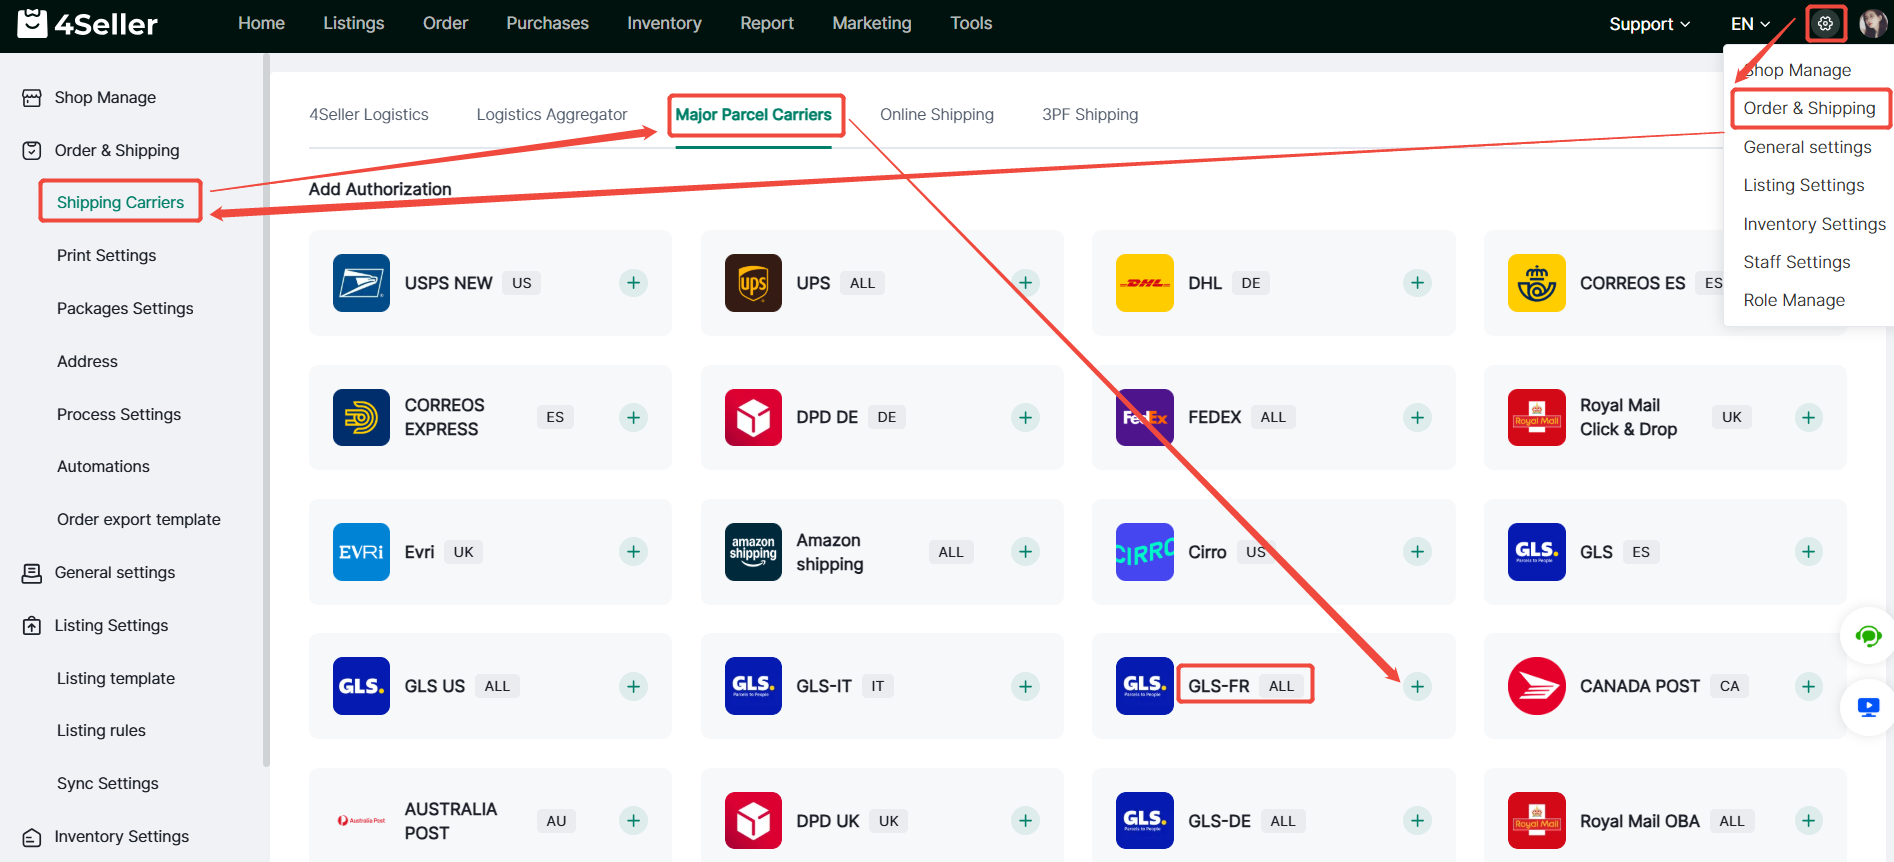Add AUSTRALIA POST authorization plus
This screenshot has height=862, width=1894.
point(633,821)
